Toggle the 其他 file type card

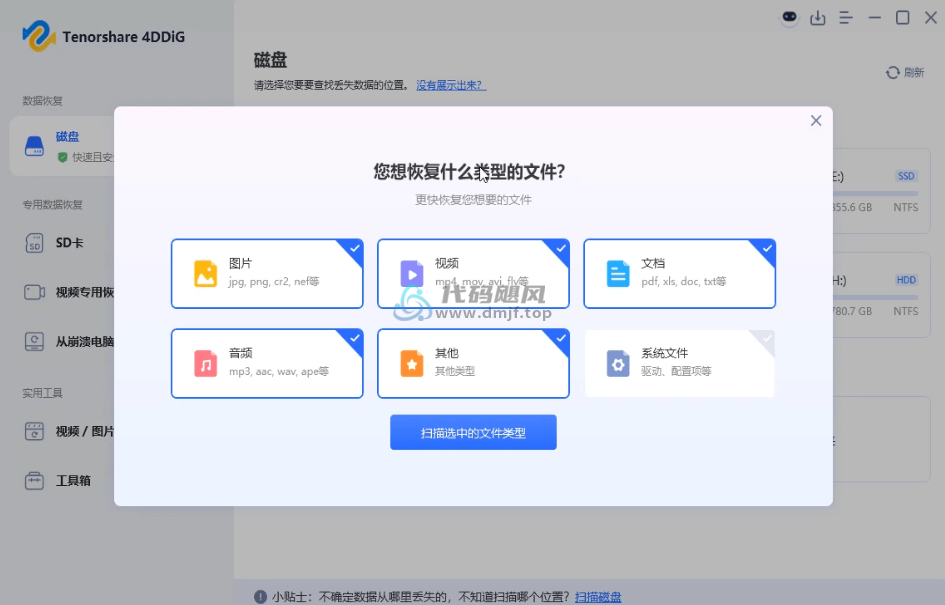[x=473, y=363]
